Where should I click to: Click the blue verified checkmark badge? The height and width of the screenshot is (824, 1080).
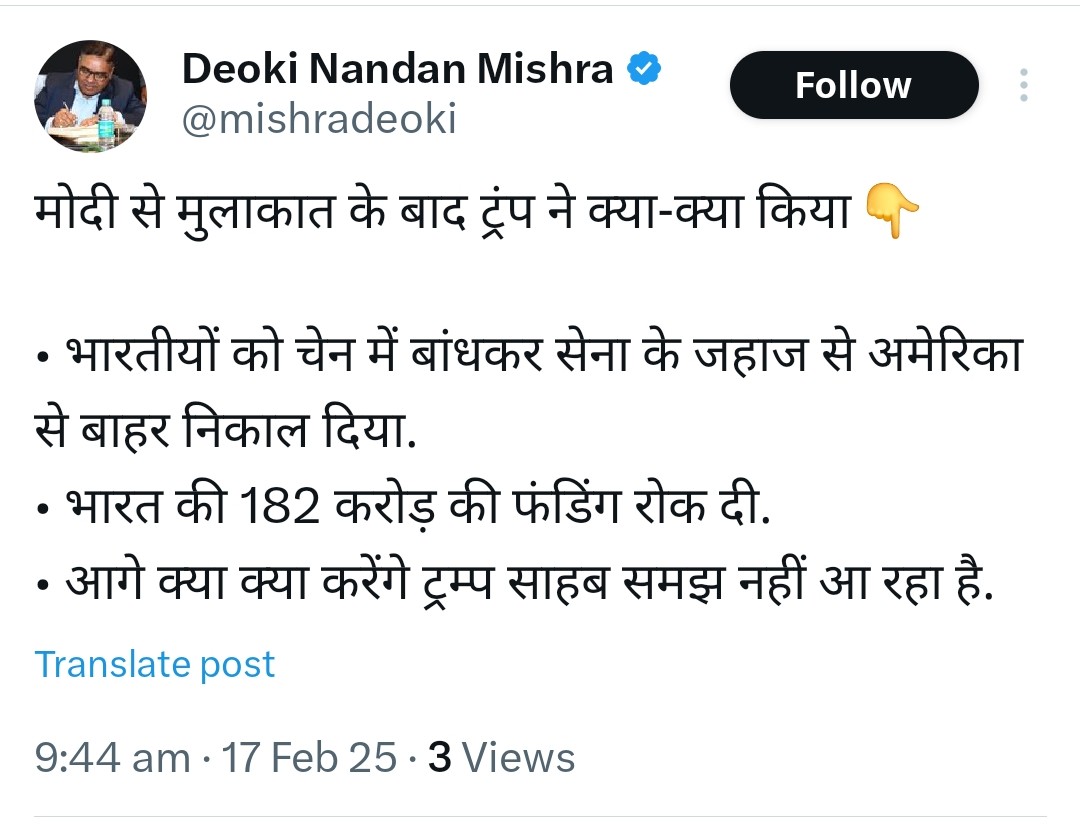coord(644,69)
